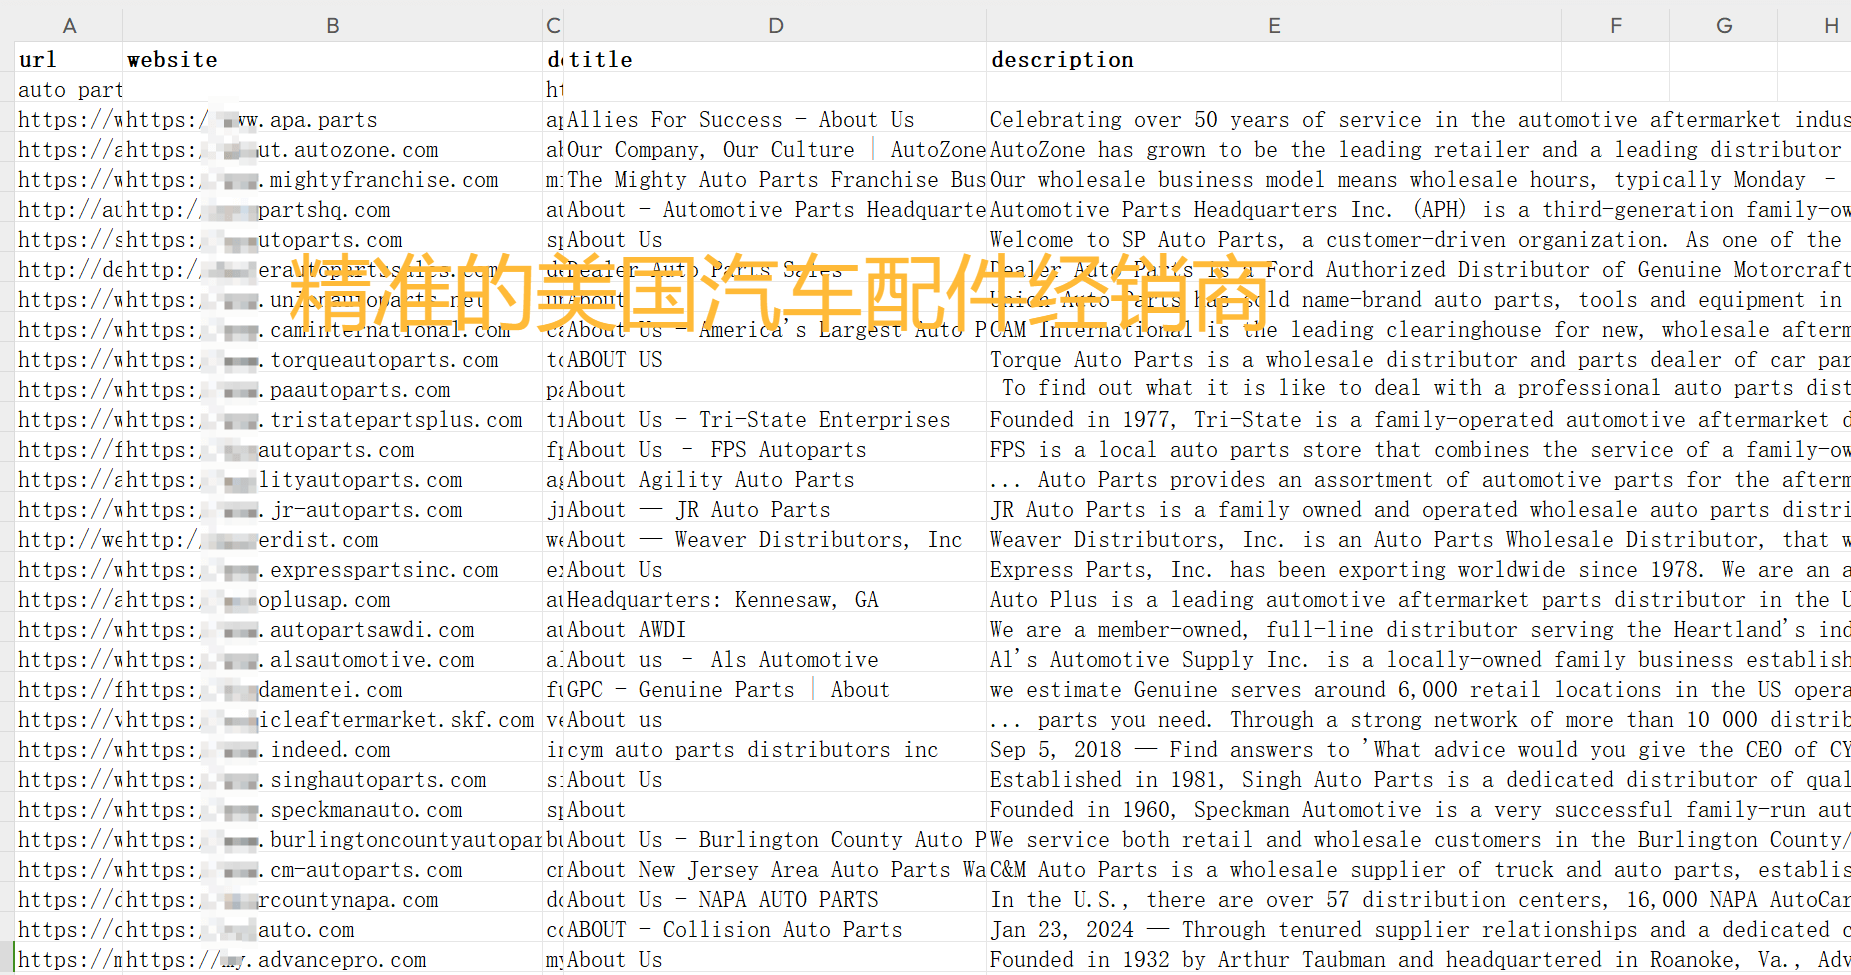The width and height of the screenshot is (1851, 975).
Task: Select column B header
Action: pos(333,25)
